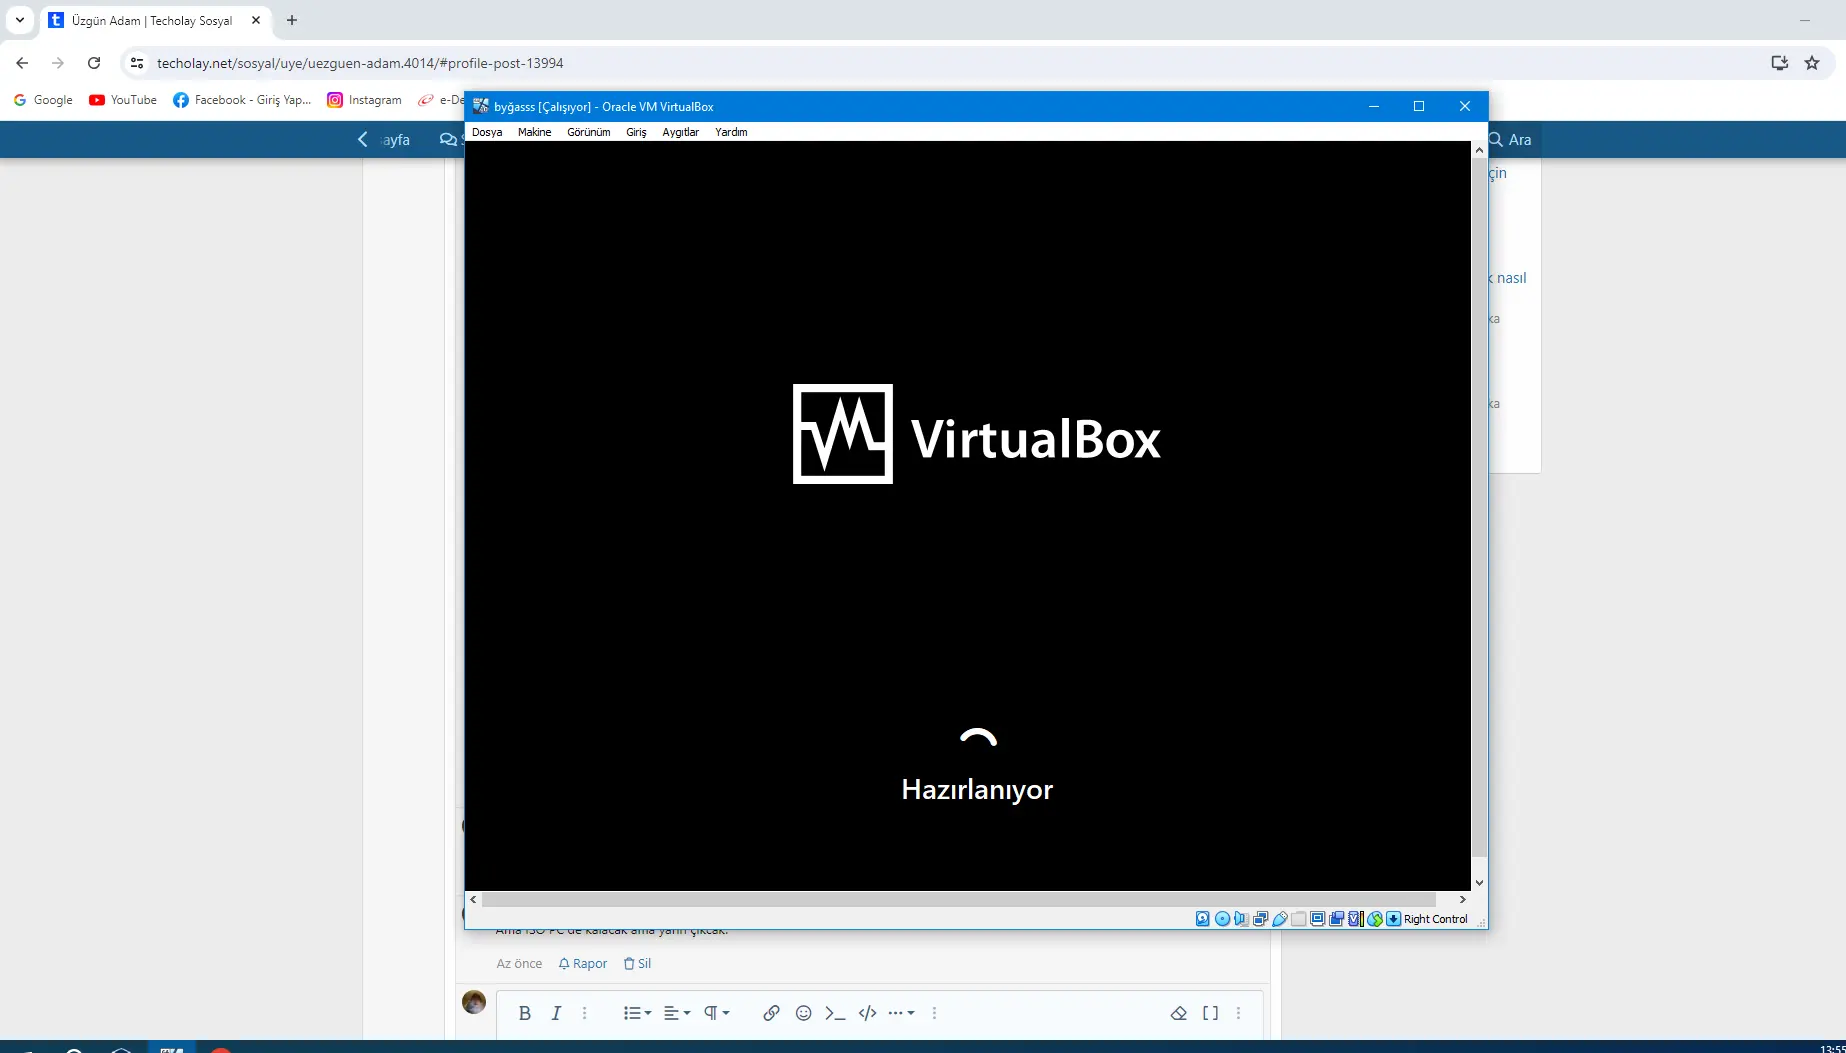Click the keyboard capture arrow indicator
This screenshot has width=1846, height=1053.
1393,919
